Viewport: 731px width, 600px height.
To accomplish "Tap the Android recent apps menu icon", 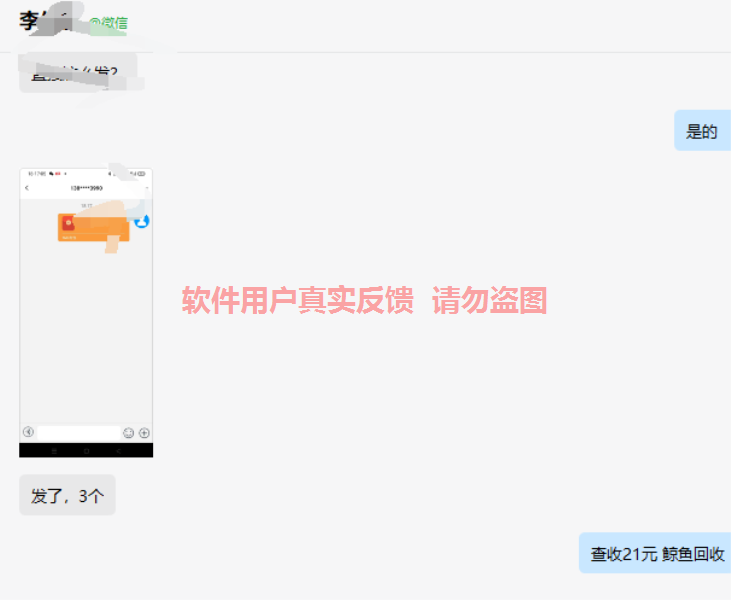I will point(54,451).
